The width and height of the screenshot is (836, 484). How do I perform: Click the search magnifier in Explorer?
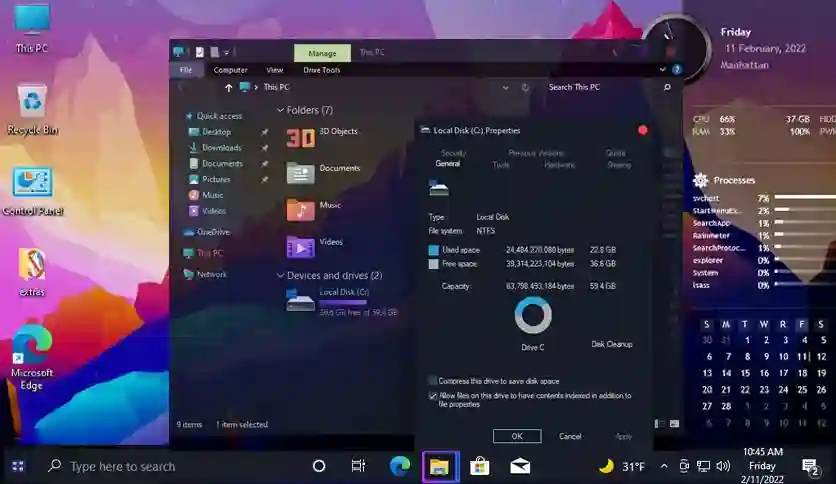tap(667, 87)
